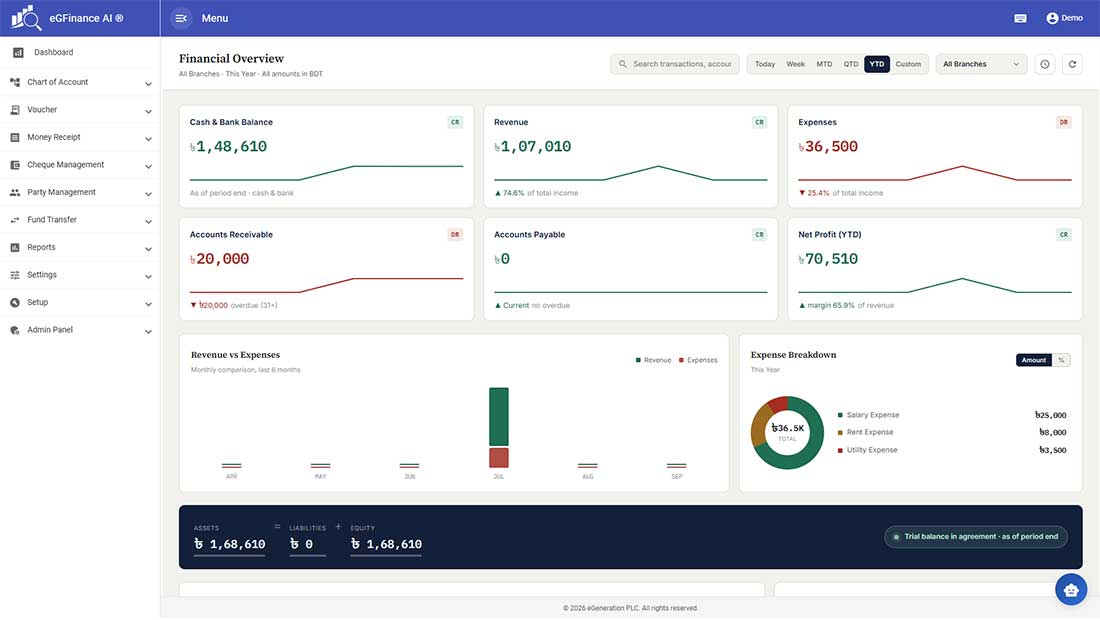This screenshot has height=620, width=1100.
Task: Select the YTD period tab
Action: [x=877, y=64]
